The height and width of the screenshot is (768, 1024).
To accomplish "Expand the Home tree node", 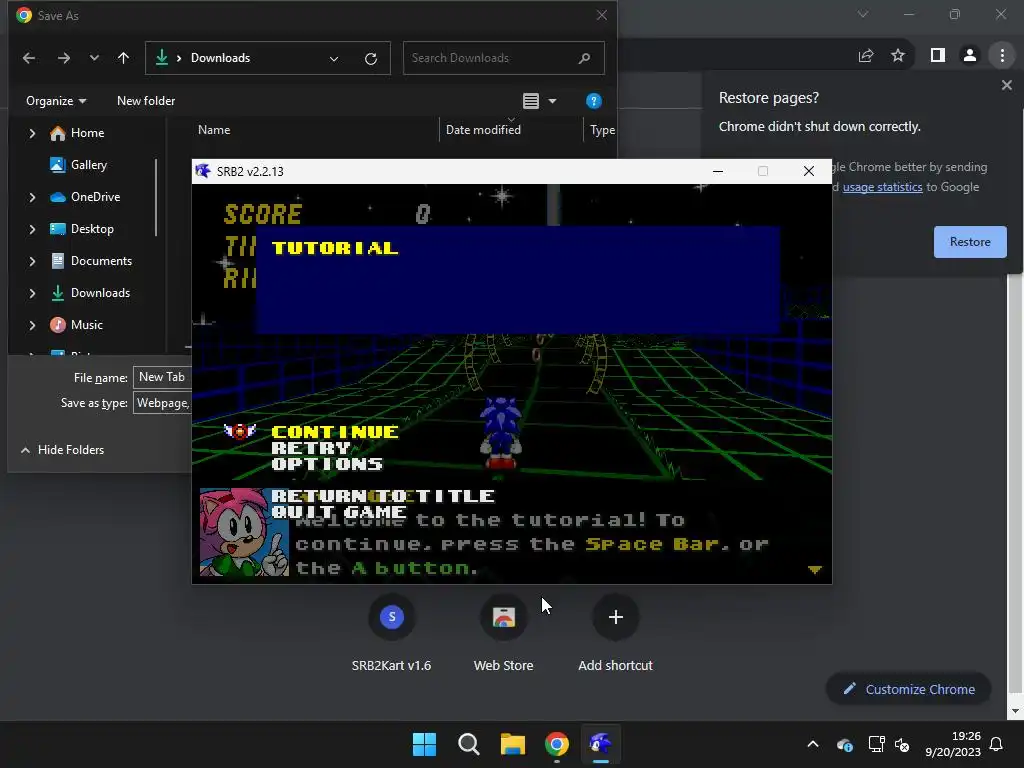I will pos(32,133).
